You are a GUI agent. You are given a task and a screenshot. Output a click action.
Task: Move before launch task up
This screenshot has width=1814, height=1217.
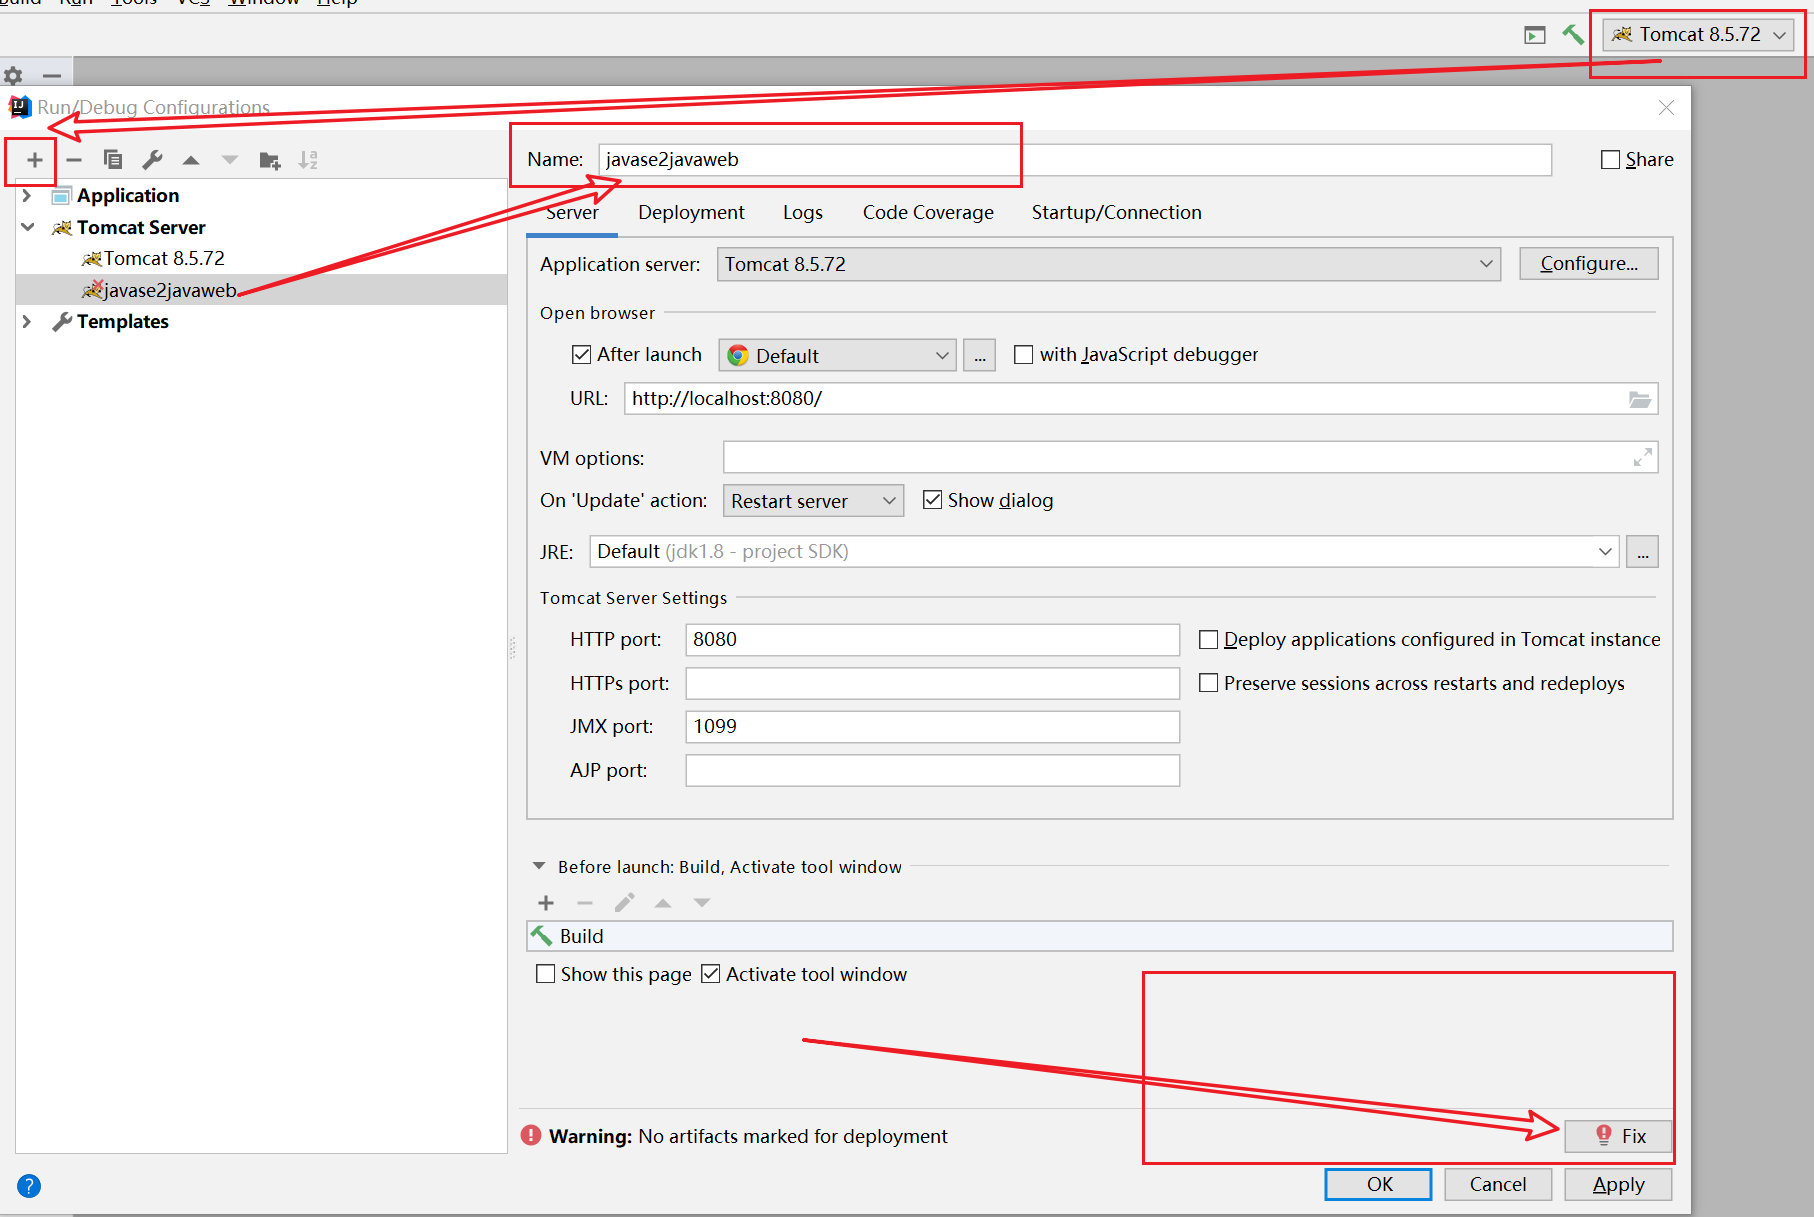pyautogui.click(x=663, y=903)
